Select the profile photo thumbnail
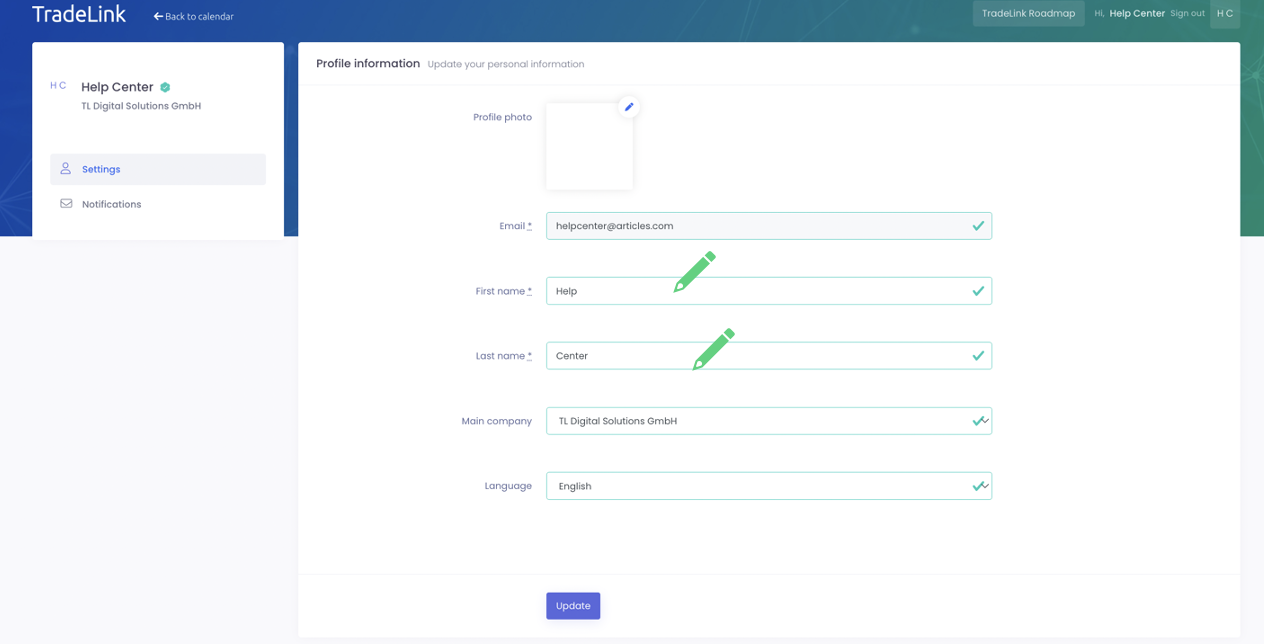 [x=589, y=147]
